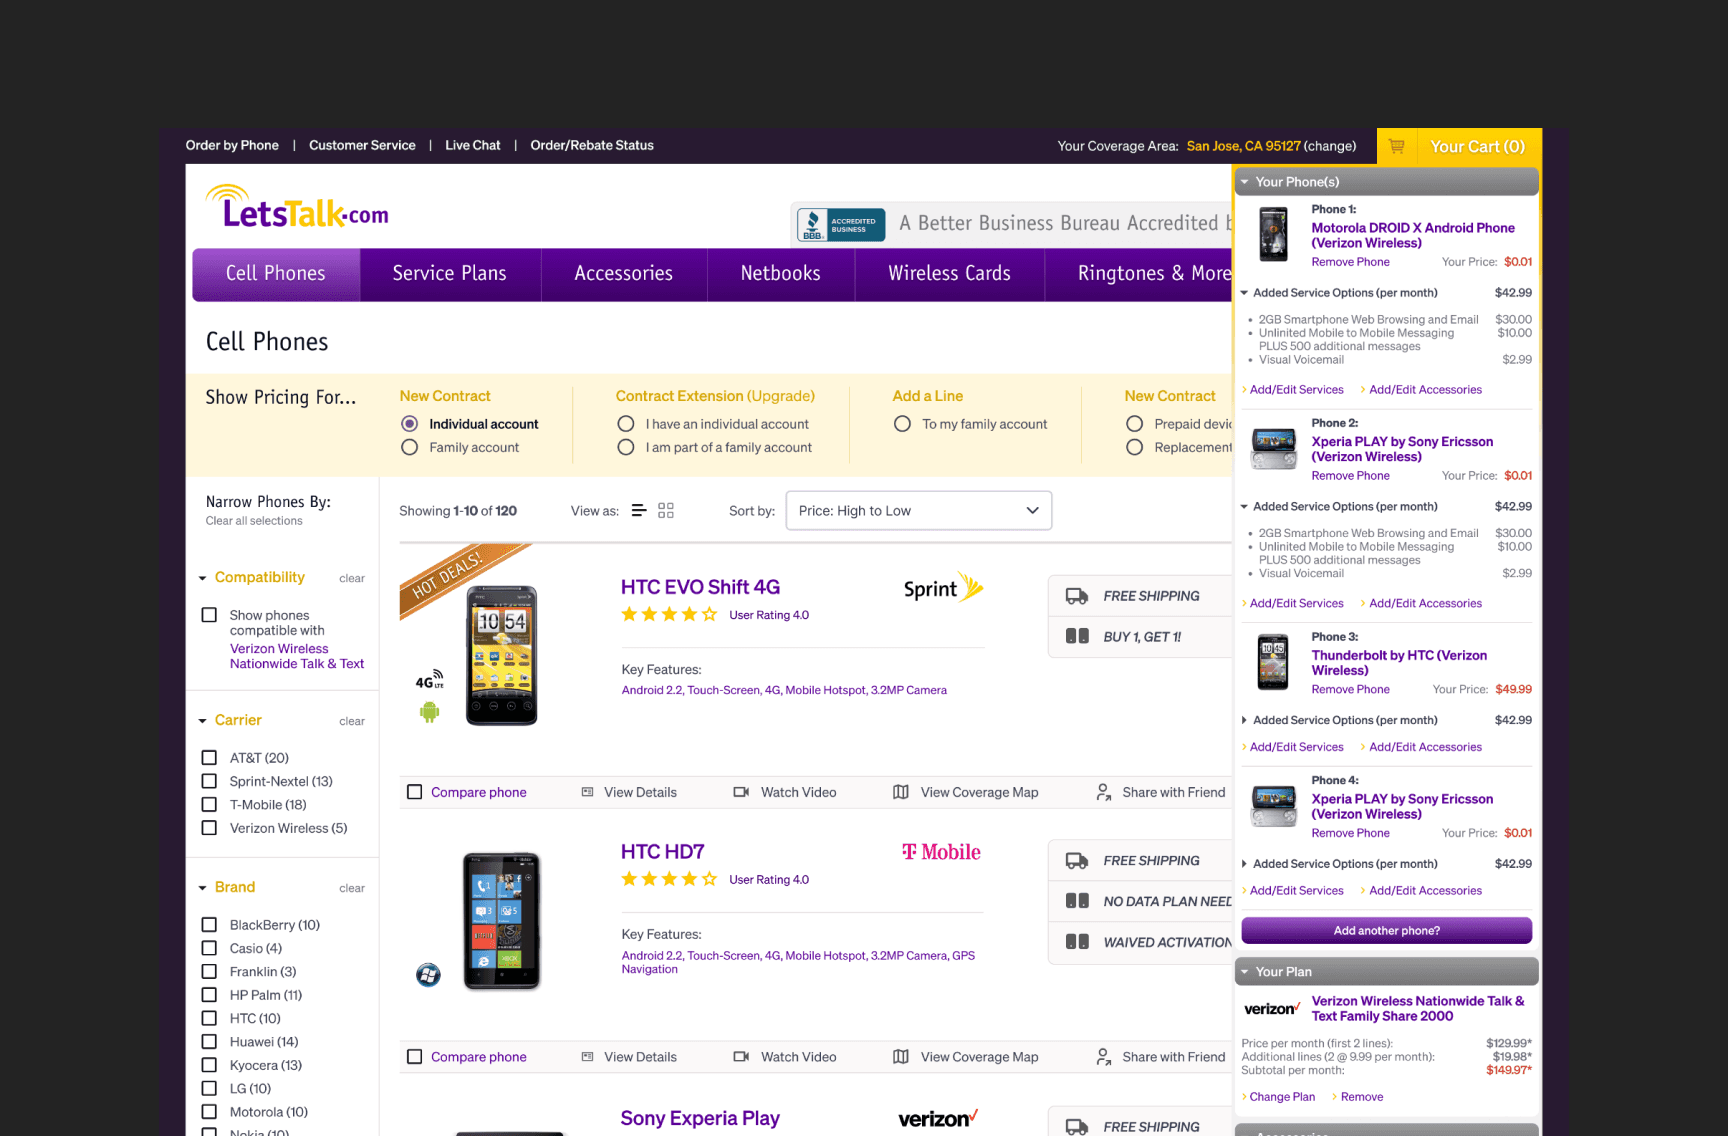This screenshot has width=1728, height=1136.
Task: Click the shopping cart icon
Action: click(1397, 146)
